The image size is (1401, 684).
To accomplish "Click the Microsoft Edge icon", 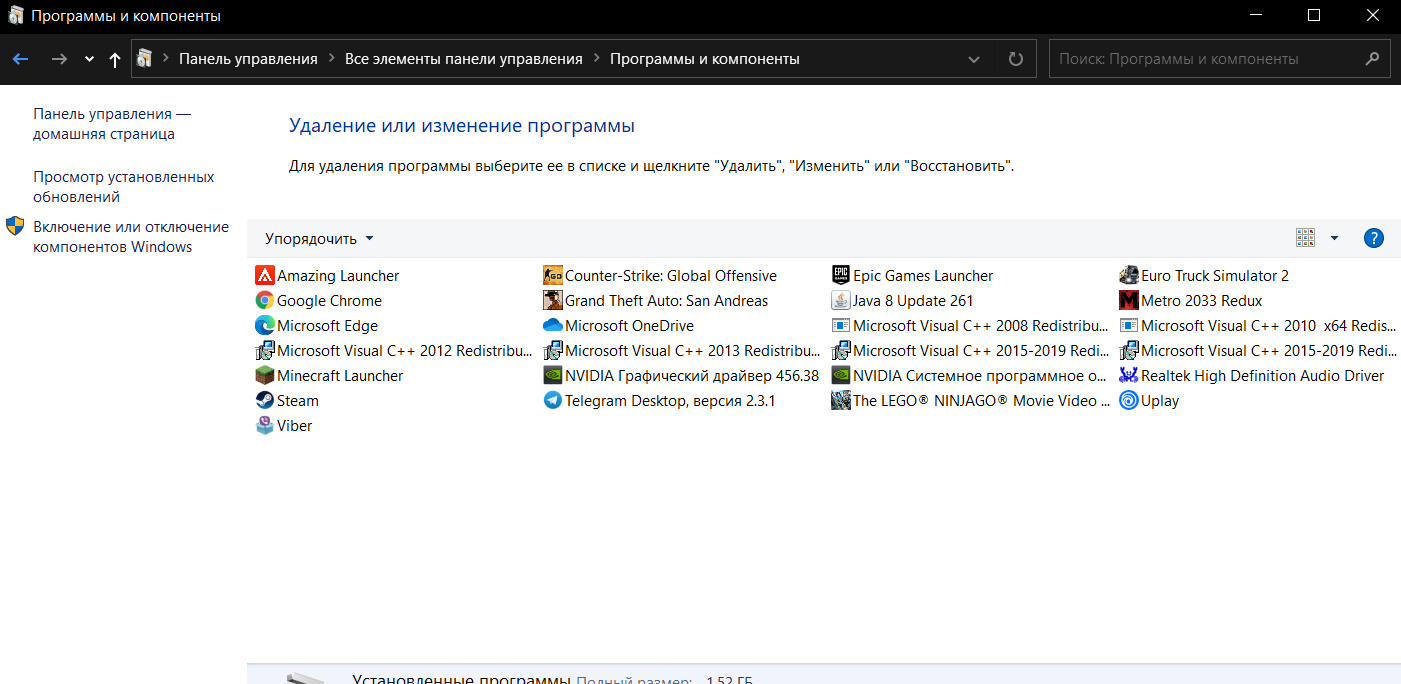I will pos(265,326).
